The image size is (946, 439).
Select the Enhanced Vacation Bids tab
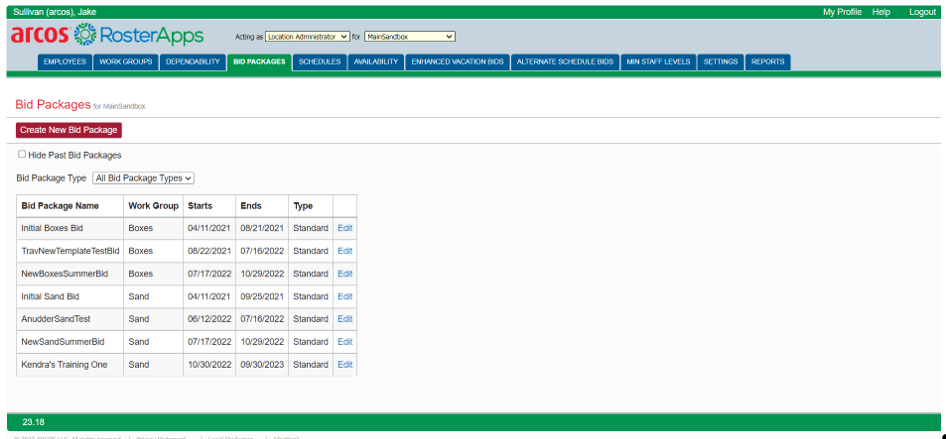[x=457, y=62]
